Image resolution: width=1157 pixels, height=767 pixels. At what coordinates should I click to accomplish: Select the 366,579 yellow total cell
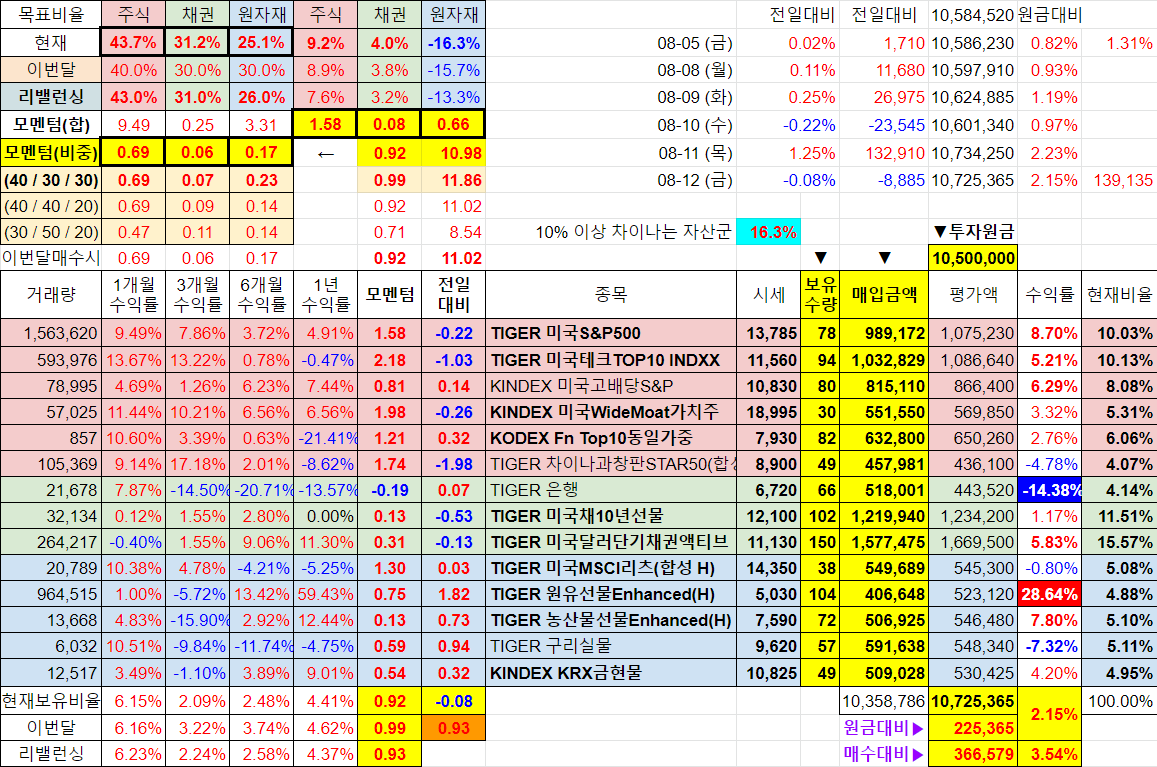[x=973, y=754]
